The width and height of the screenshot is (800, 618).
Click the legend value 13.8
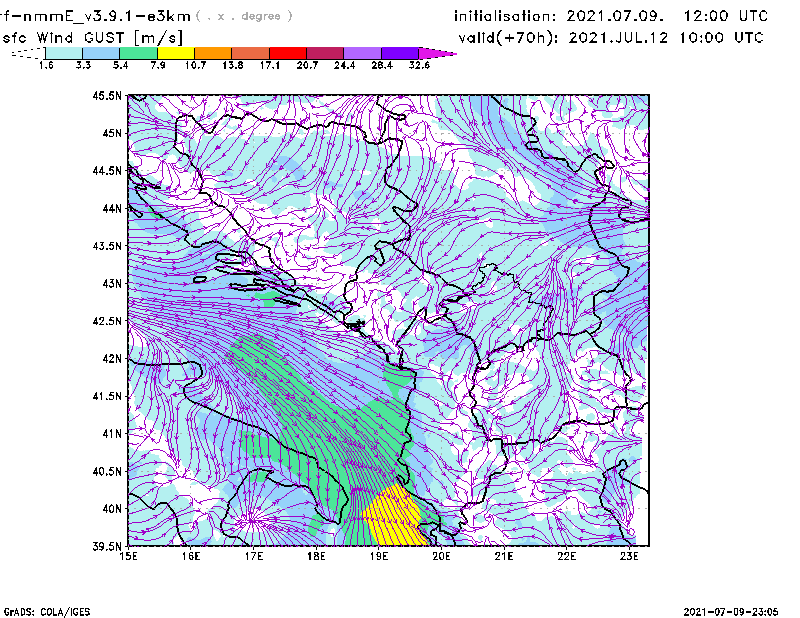pyautogui.click(x=233, y=65)
